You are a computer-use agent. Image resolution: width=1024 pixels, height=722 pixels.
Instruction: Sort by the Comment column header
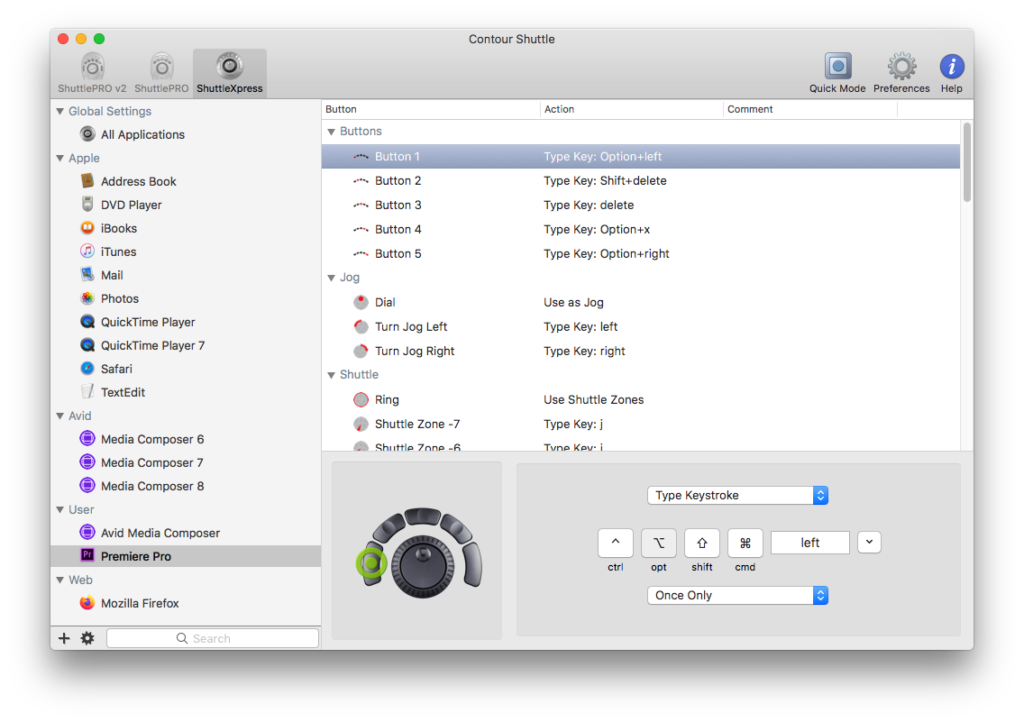click(810, 109)
